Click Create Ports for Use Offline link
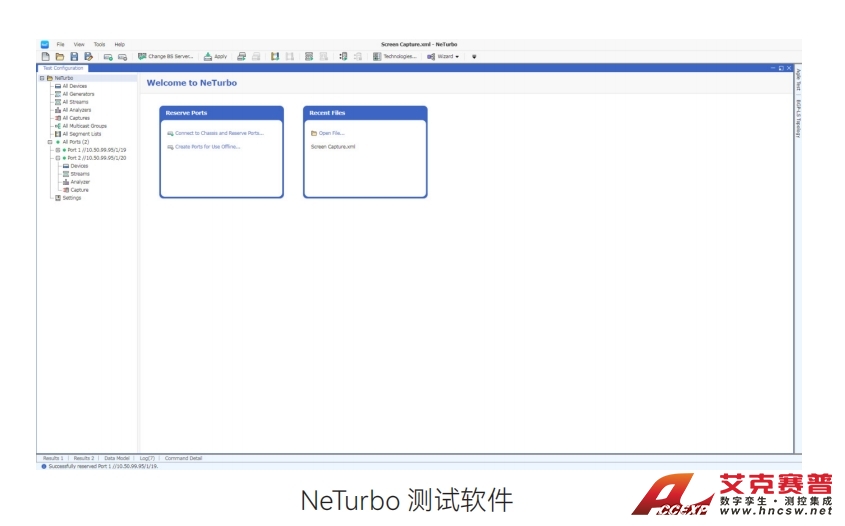The width and height of the screenshot is (845, 526). 208,146
